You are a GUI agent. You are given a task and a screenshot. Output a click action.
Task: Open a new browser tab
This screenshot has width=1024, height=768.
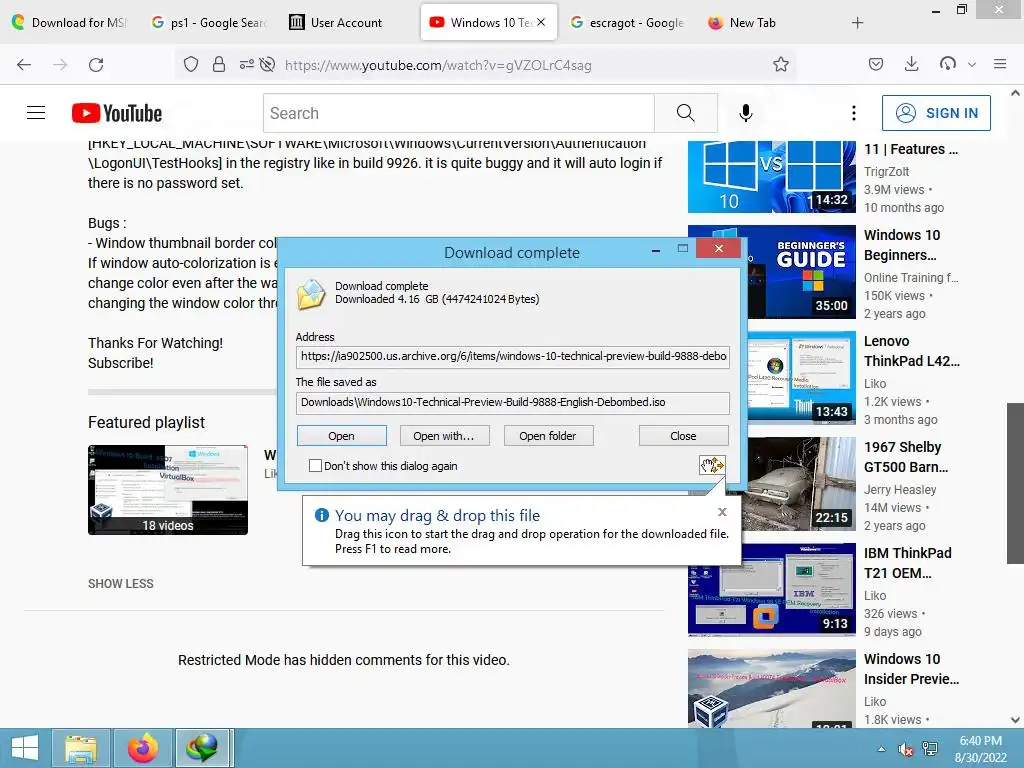[x=857, y=23]
